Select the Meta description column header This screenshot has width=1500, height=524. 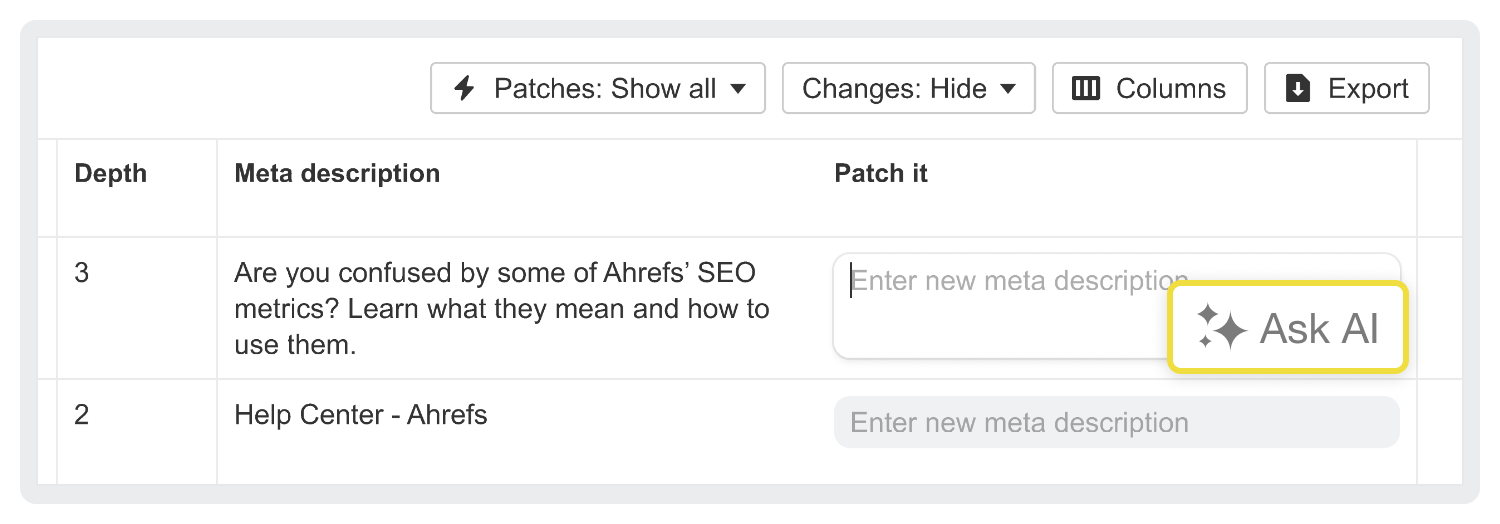[337, 173]
